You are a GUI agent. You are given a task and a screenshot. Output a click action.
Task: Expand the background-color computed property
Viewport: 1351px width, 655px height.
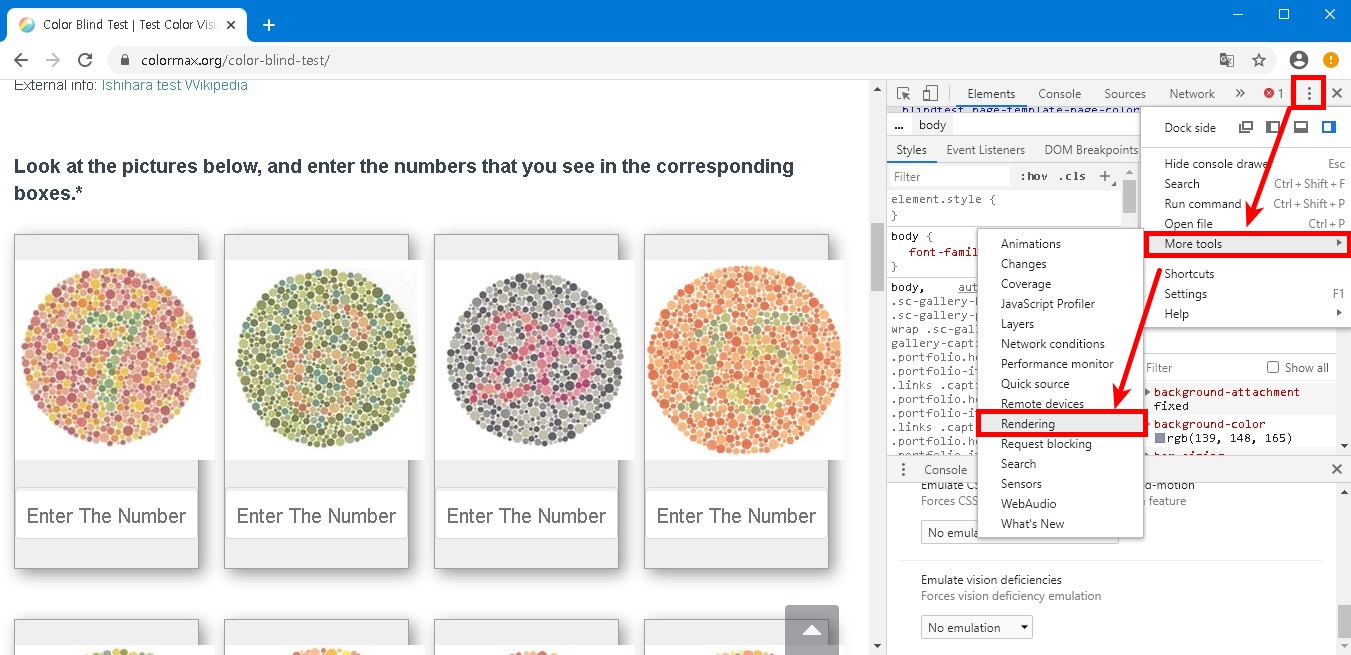pyautogui.click(x=1148, y=424)
